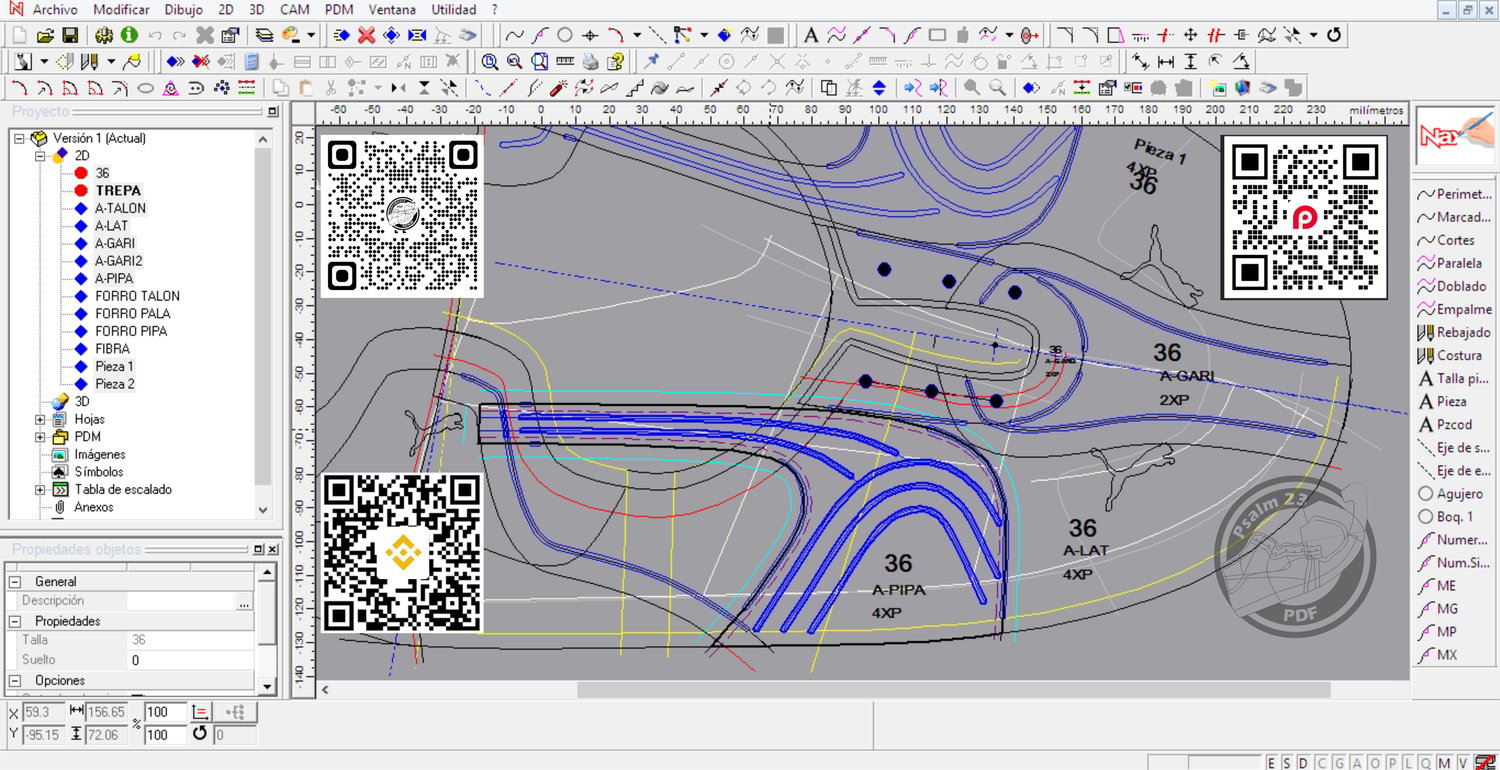Open the color palette dropdown arrow

[x=311, y=35]
